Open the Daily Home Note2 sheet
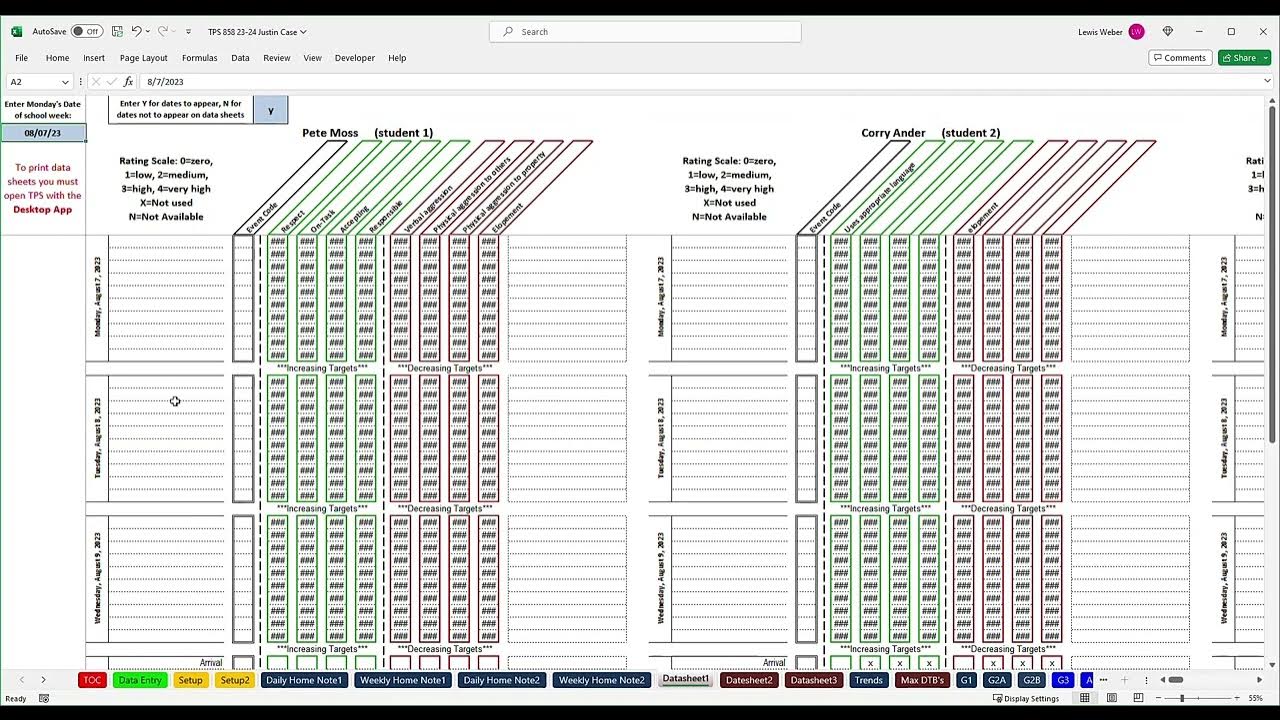 coord(502,680)
